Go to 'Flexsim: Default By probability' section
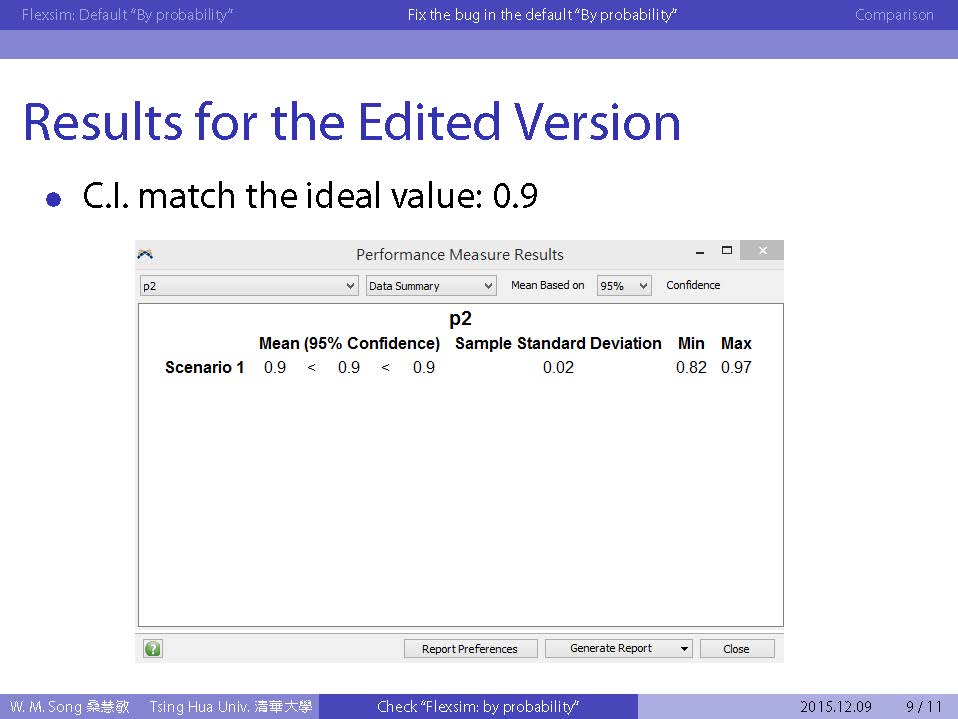 (x=127, y=15)
